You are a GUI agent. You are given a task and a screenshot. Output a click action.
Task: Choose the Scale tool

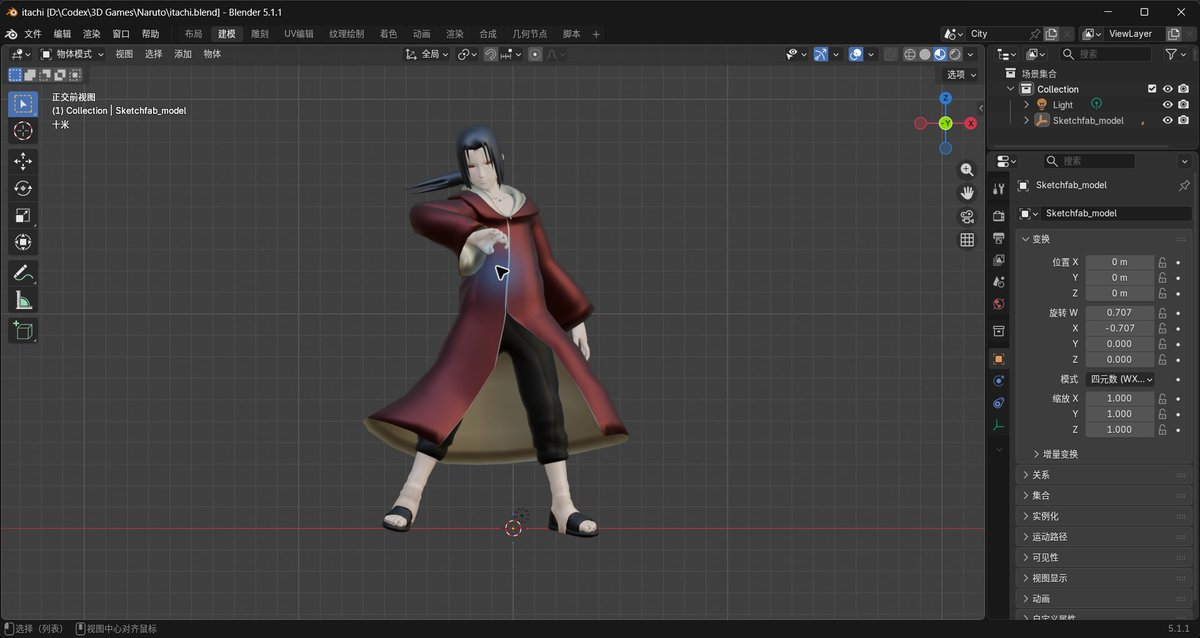click(23, 215)
